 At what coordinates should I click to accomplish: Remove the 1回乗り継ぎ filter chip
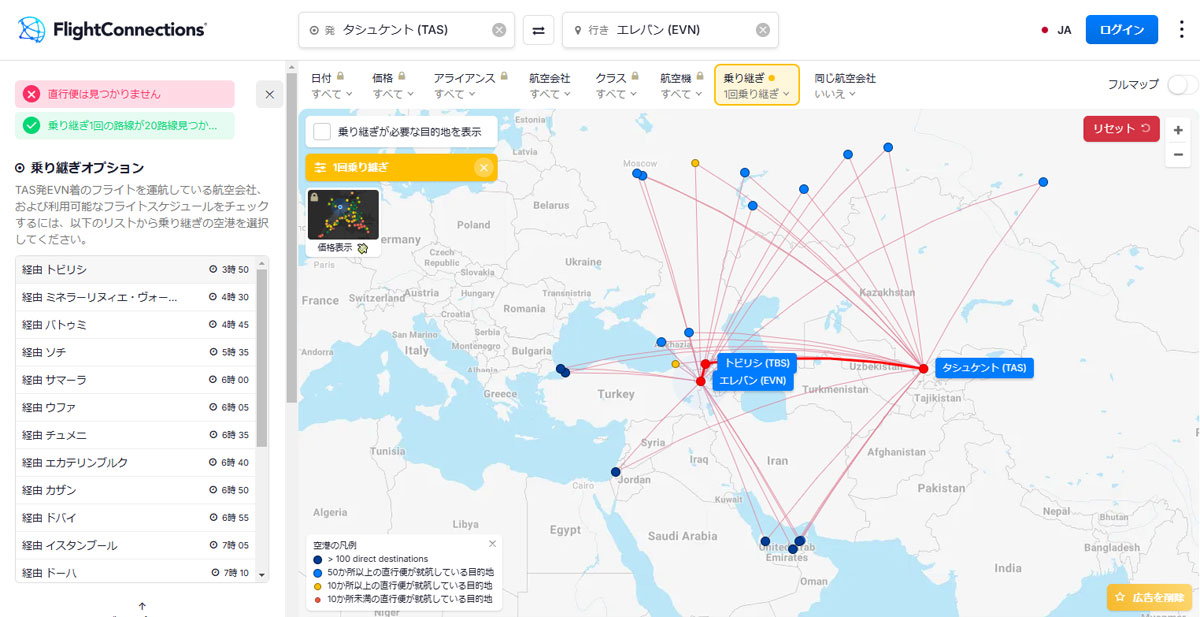pyautogui.click(x=484, y=167)
